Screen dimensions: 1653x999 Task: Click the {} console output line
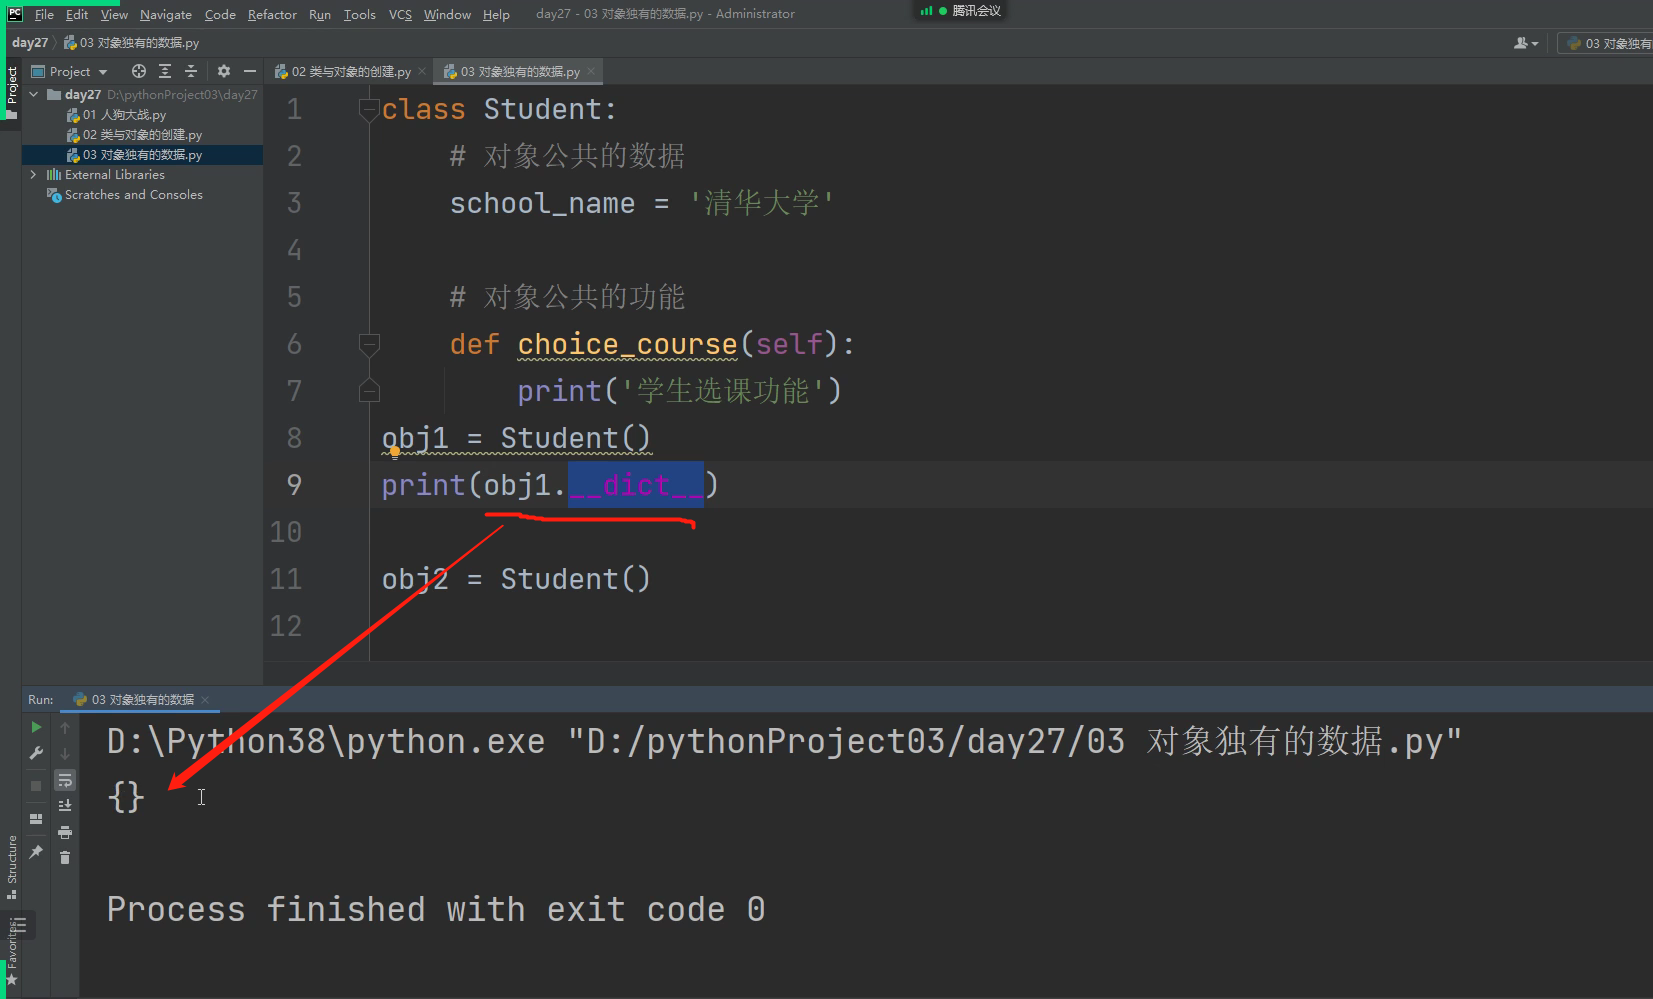coord(126,797)
